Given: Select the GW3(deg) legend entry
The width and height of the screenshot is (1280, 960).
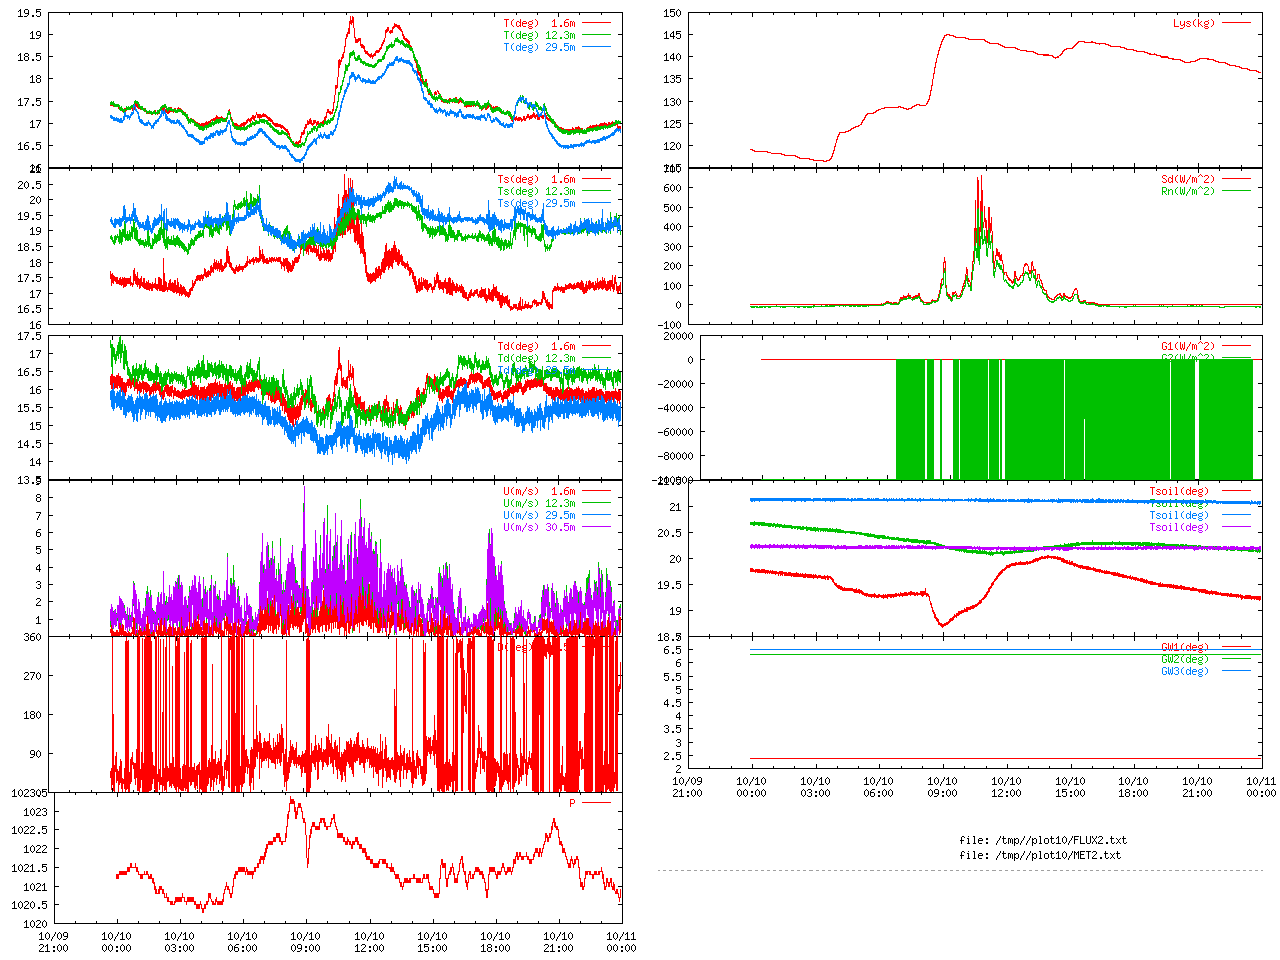Looking at the screenshot, I should pyautogui.click(x=1185, y=671).
